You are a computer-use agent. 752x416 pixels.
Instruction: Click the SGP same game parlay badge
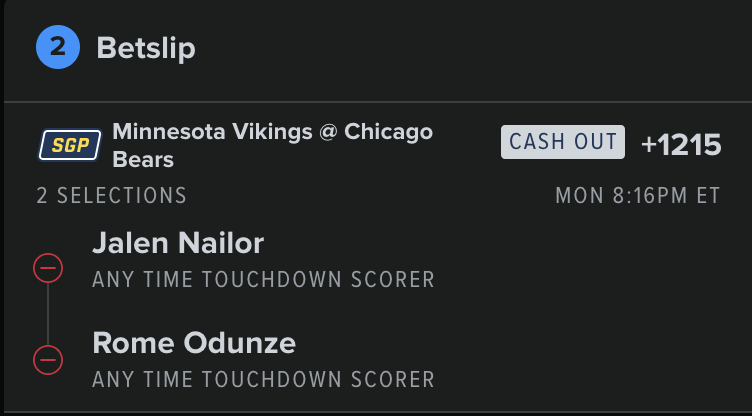point(70,145)
